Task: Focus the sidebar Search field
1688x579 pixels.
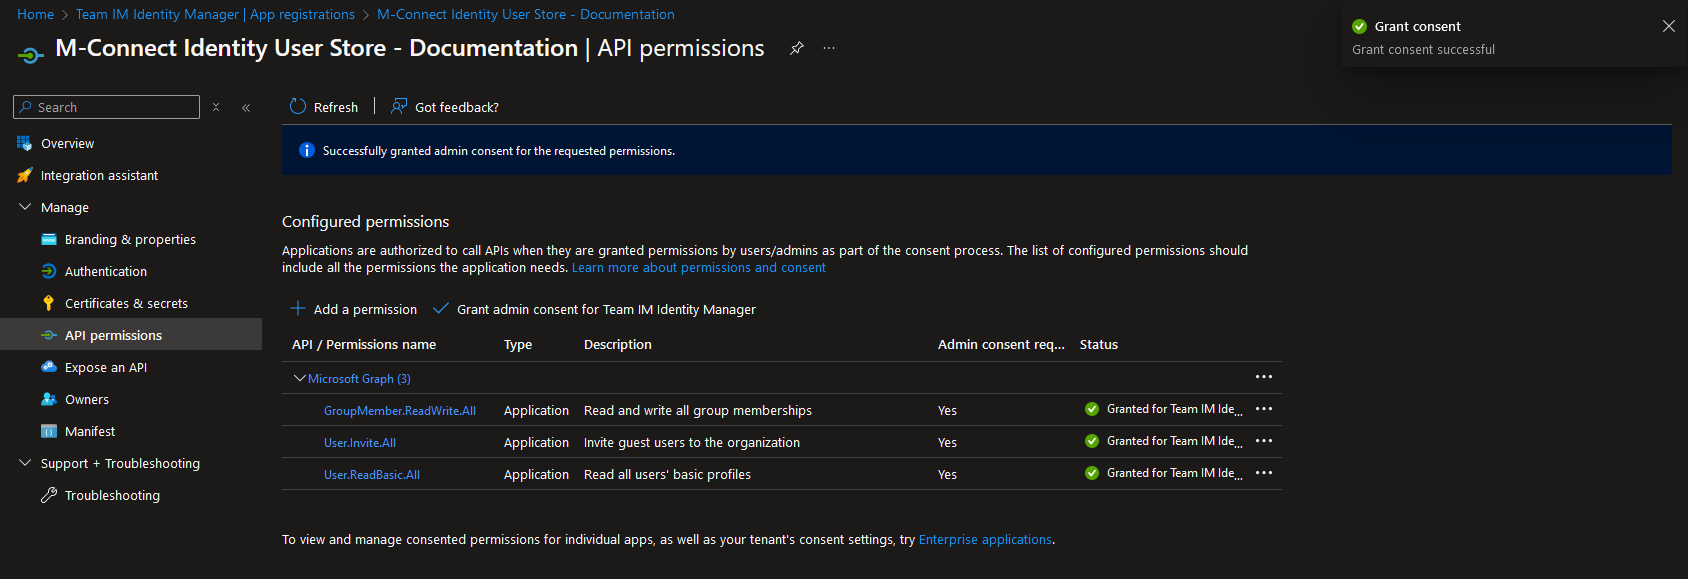Action: [x=106, y=107]
